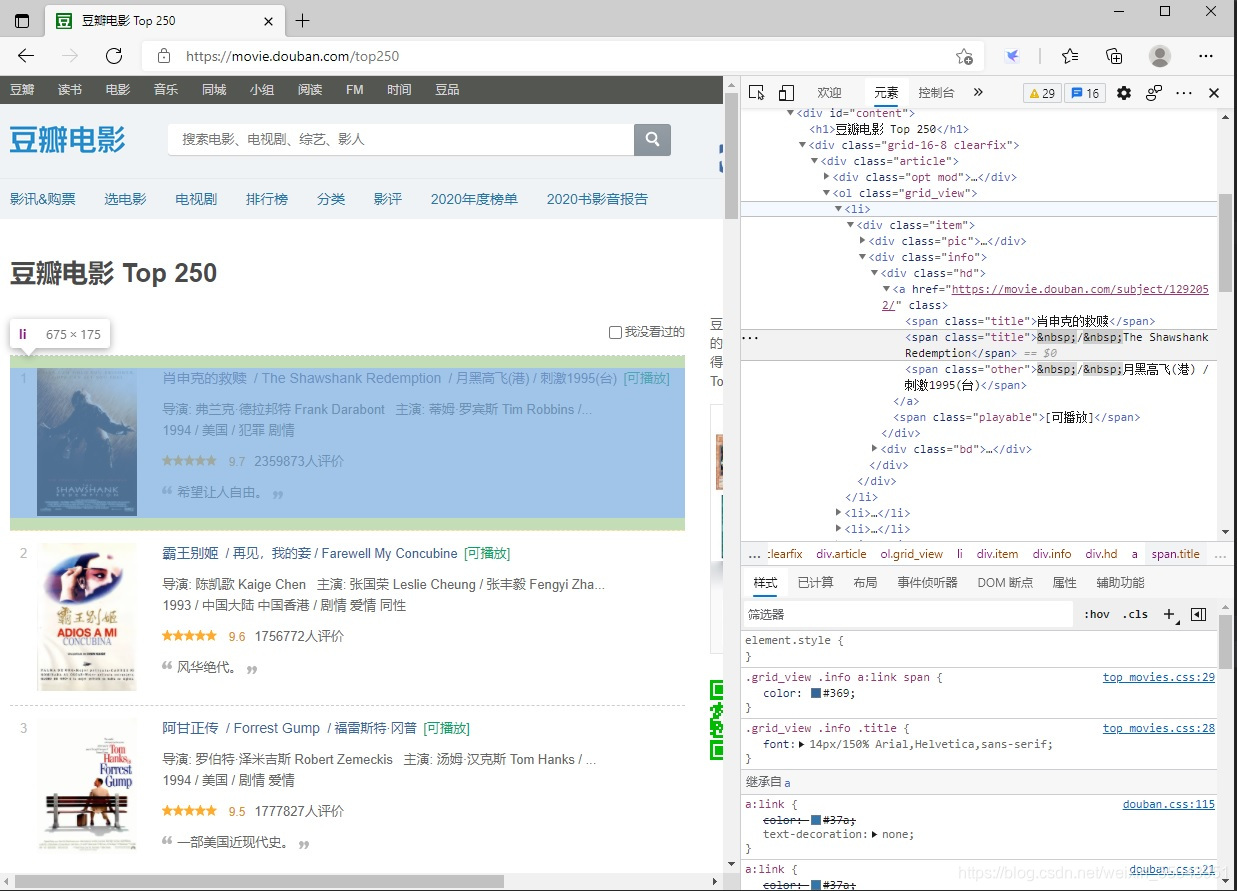Image resolution: width=1237 pixels, height=891 pixels.
Task: Collapse the div id content node
Action: (791, 113)
